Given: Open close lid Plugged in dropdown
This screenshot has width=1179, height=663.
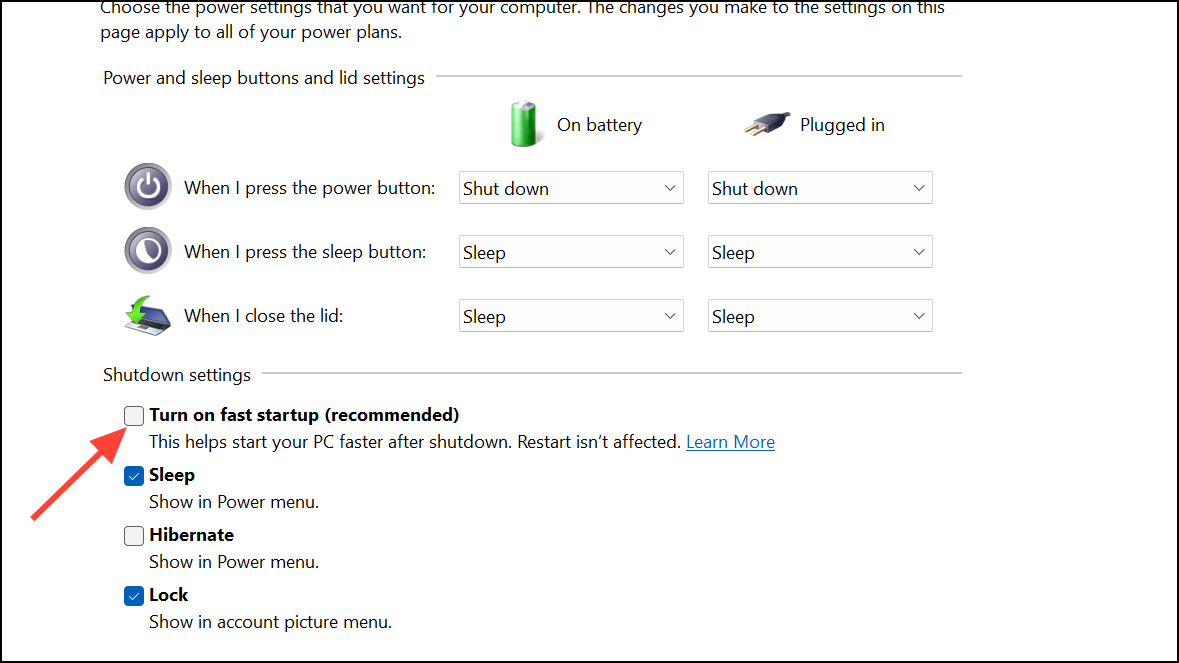Looking at the screenshot, I should click(x=820, y=316).
